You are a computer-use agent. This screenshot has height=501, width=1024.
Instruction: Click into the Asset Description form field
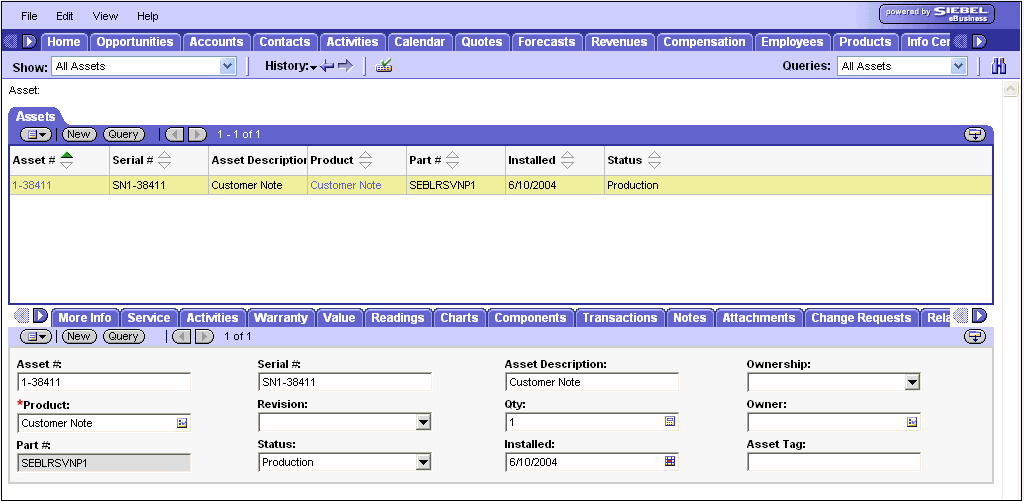(x=592, y=382)
